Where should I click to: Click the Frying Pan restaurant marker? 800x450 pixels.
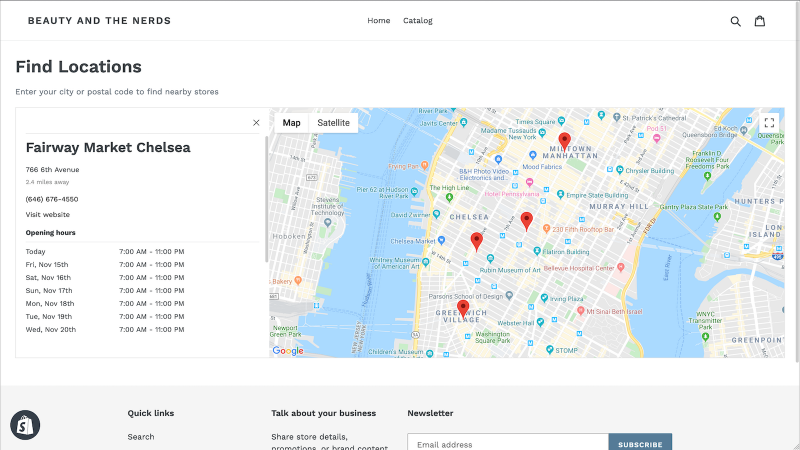[424, 165]
